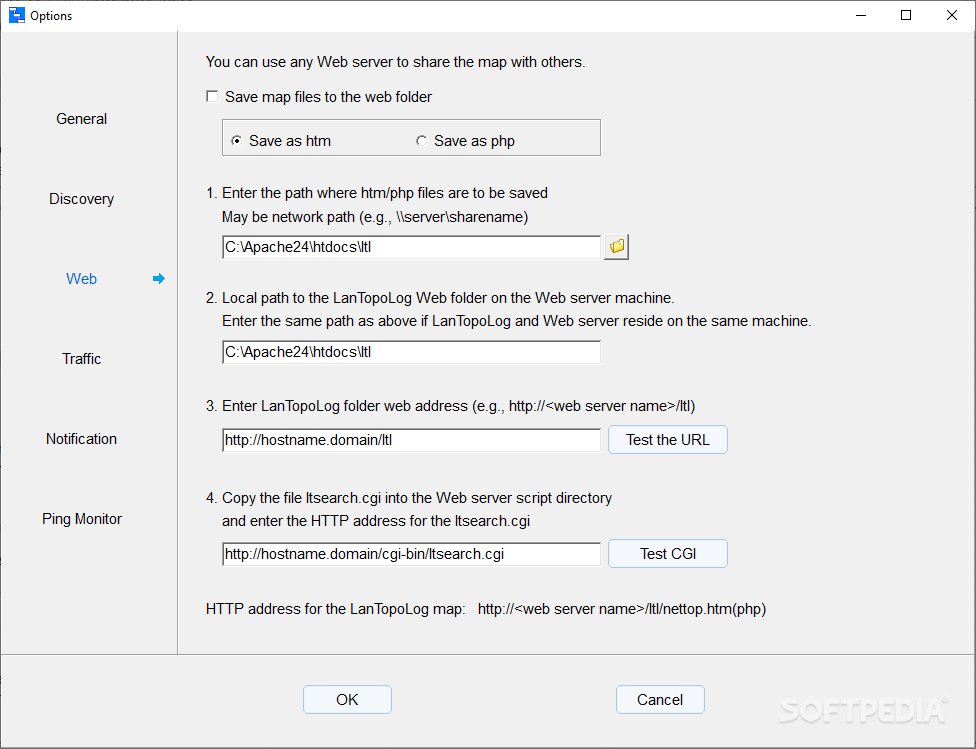976x749 pixels.
Task: Click the local Web folder path field
Action: 411,352
